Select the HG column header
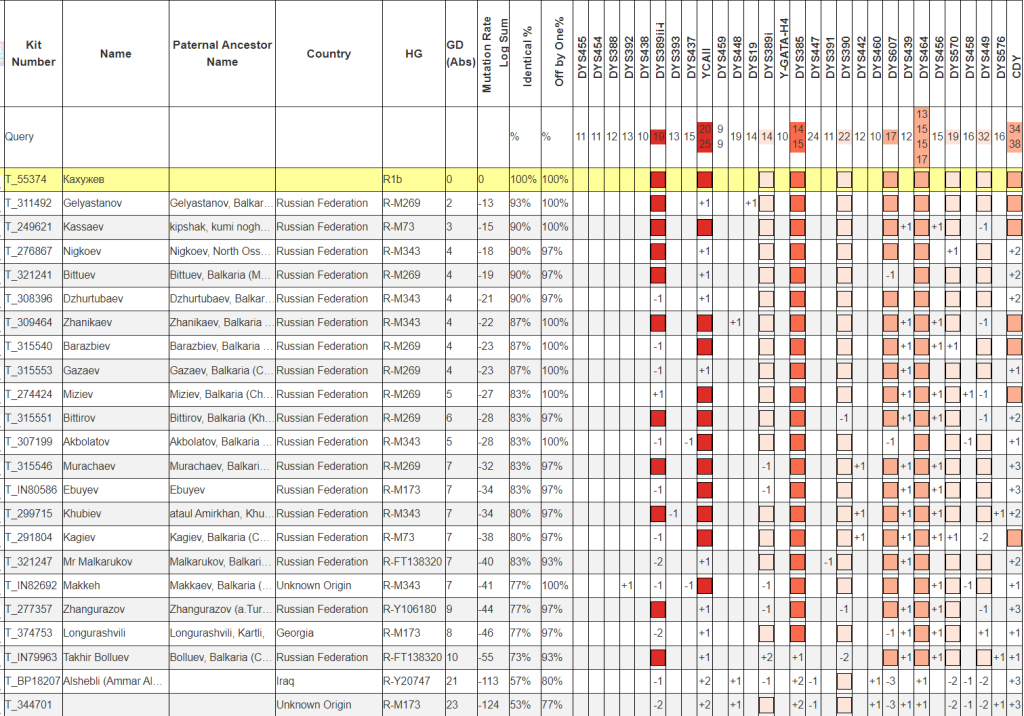The width and height of the screenshot is (1024, 716). [x=413, y=54]
